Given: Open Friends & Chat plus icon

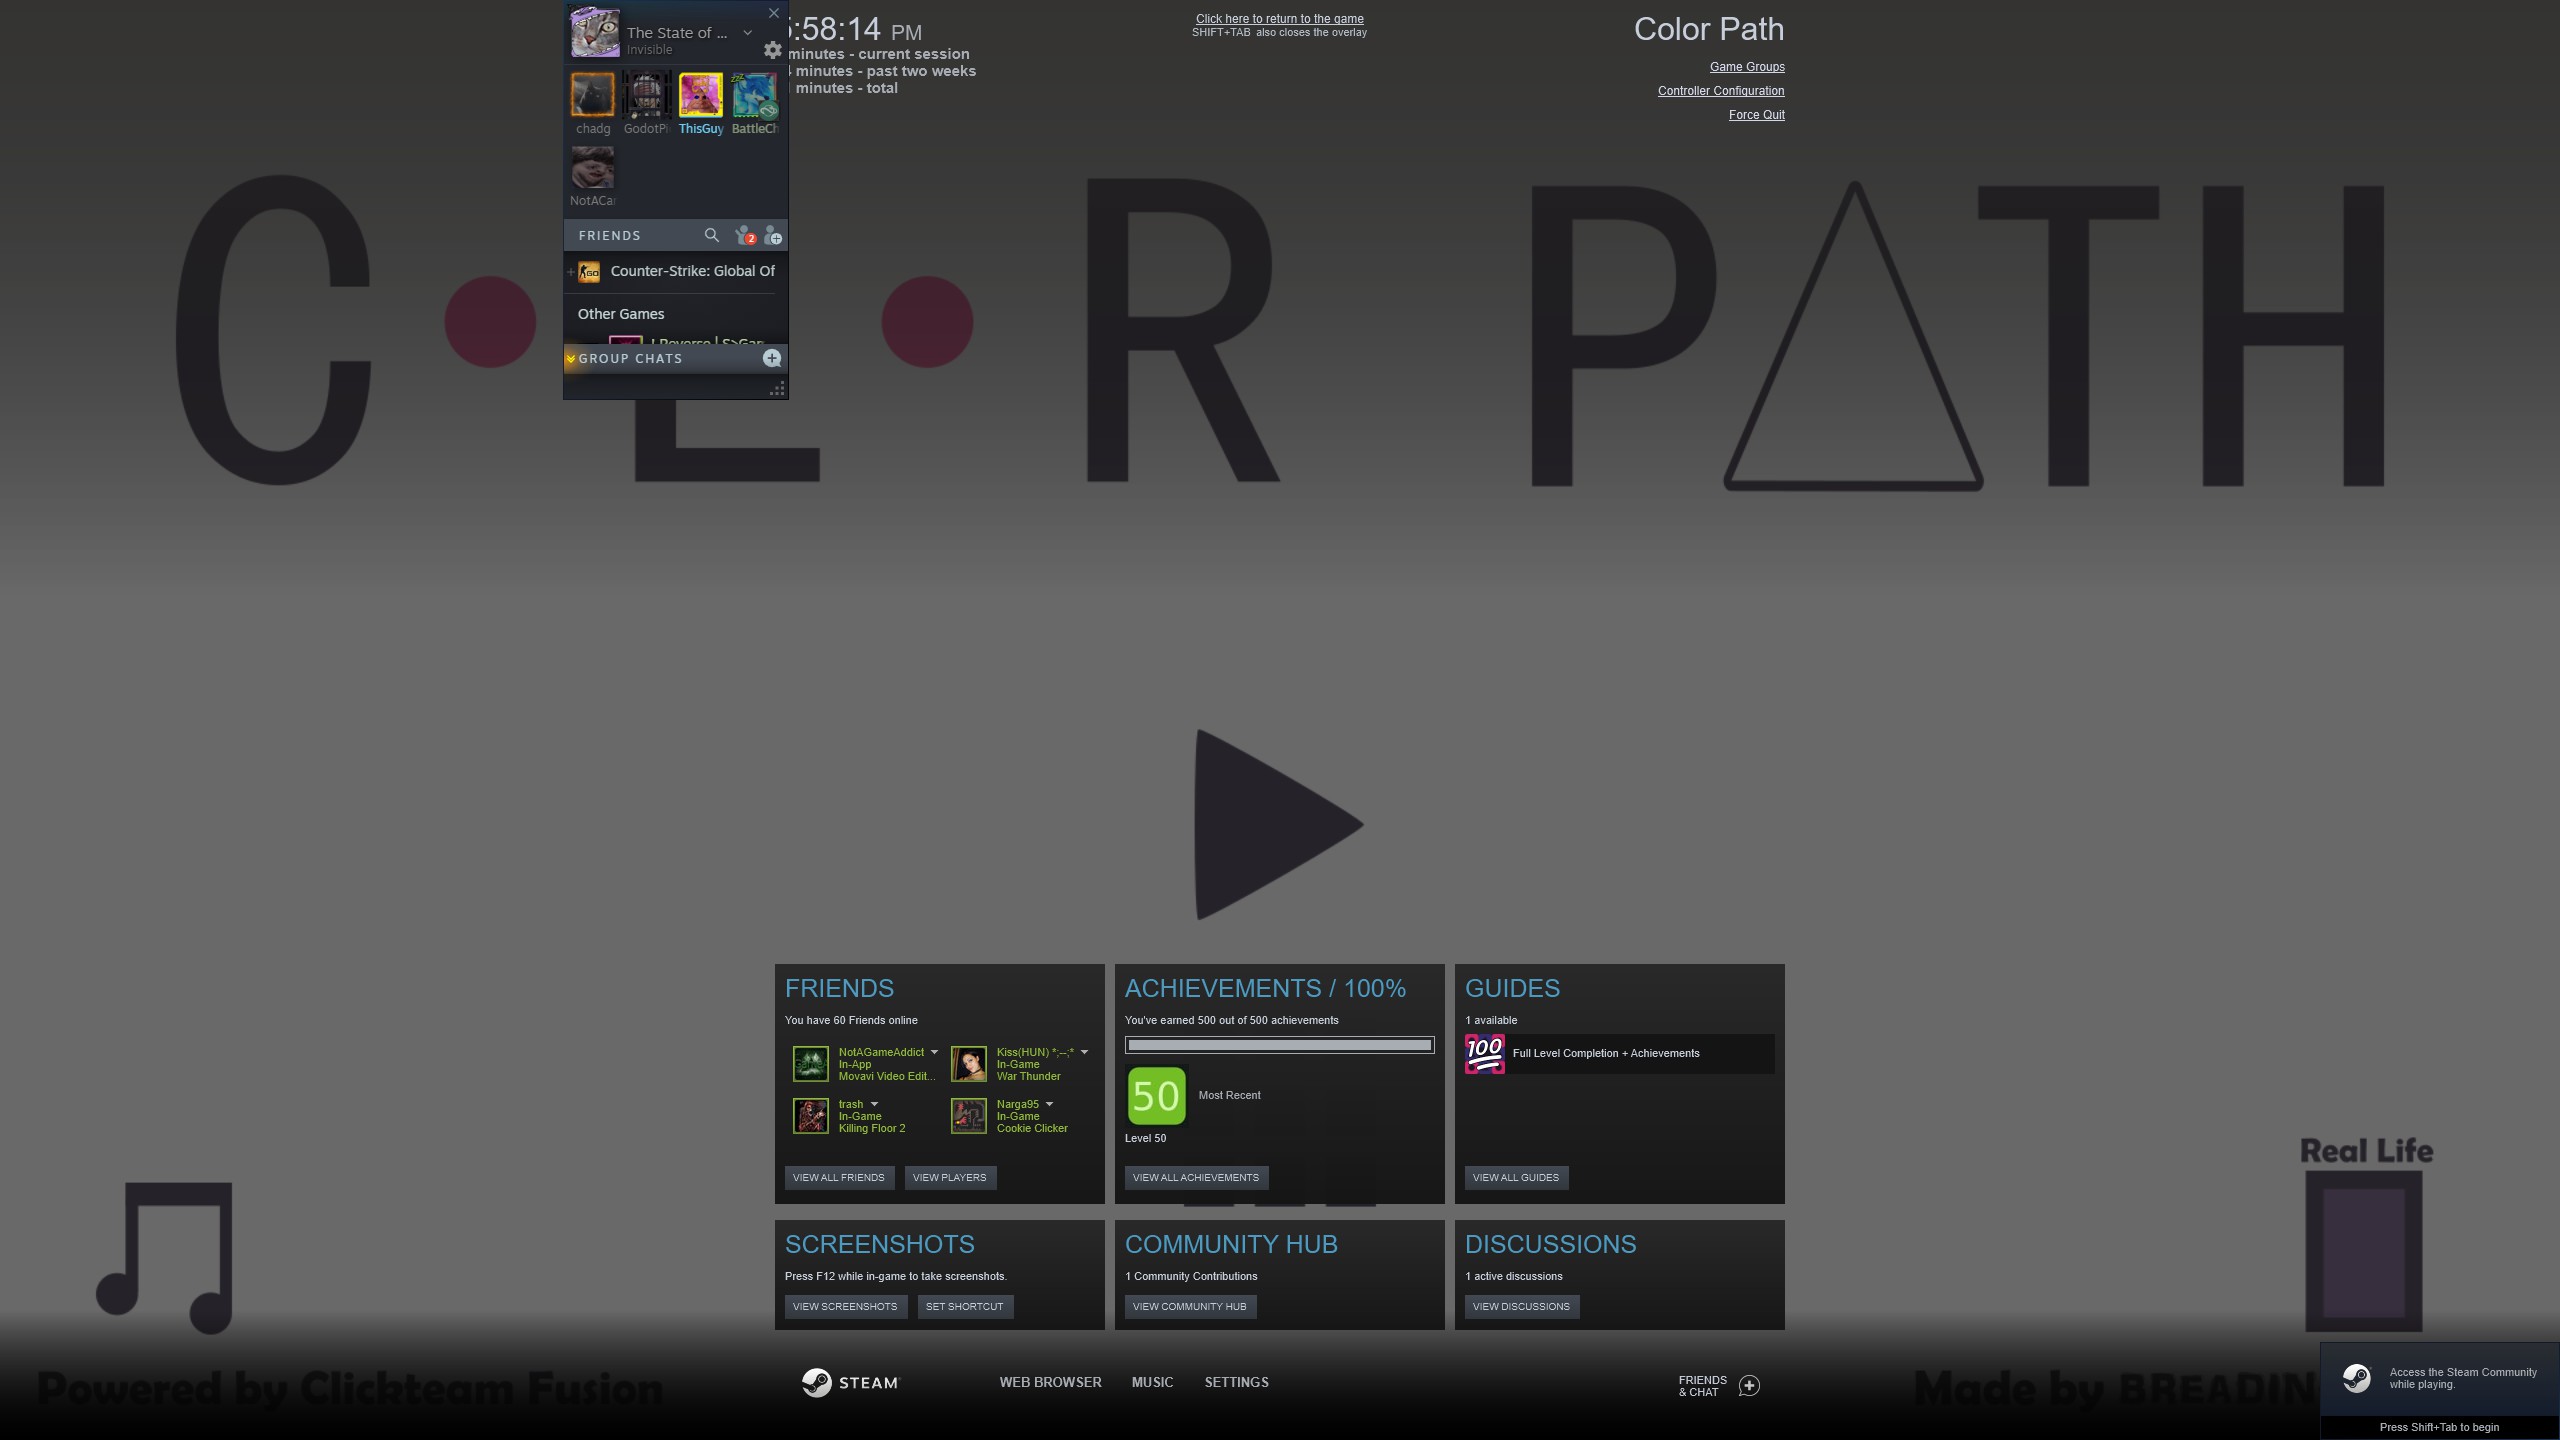Looking at the screenshot, I should click(1749, 1385).
